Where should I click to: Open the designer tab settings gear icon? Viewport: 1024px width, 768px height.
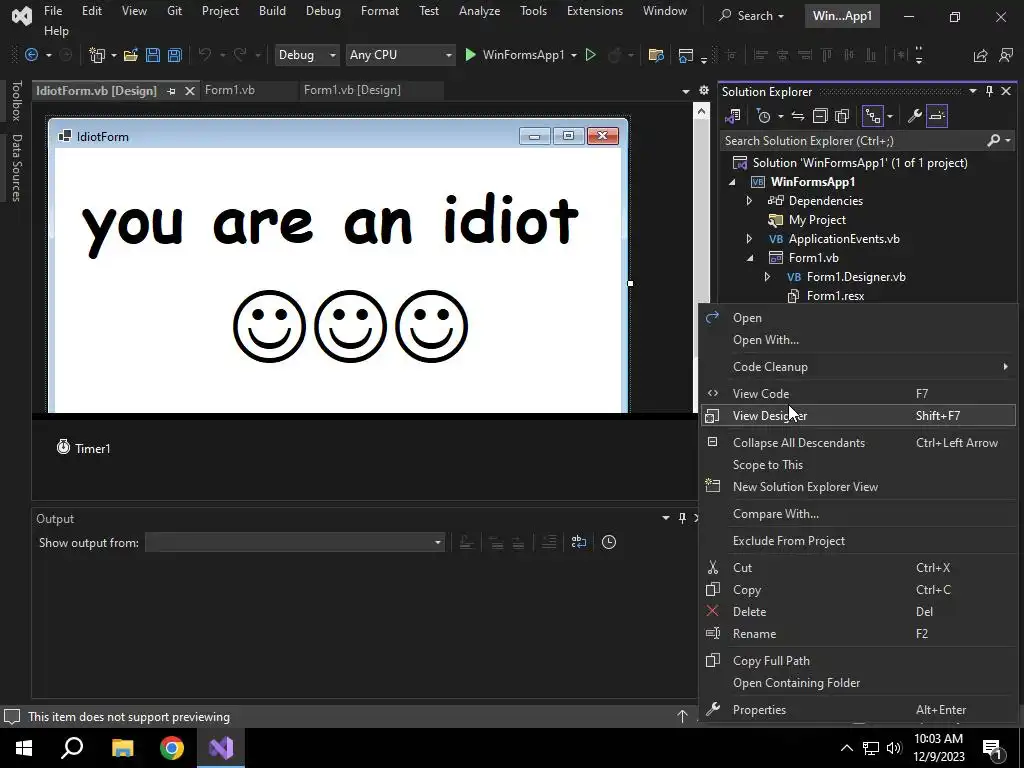point(704,91)
